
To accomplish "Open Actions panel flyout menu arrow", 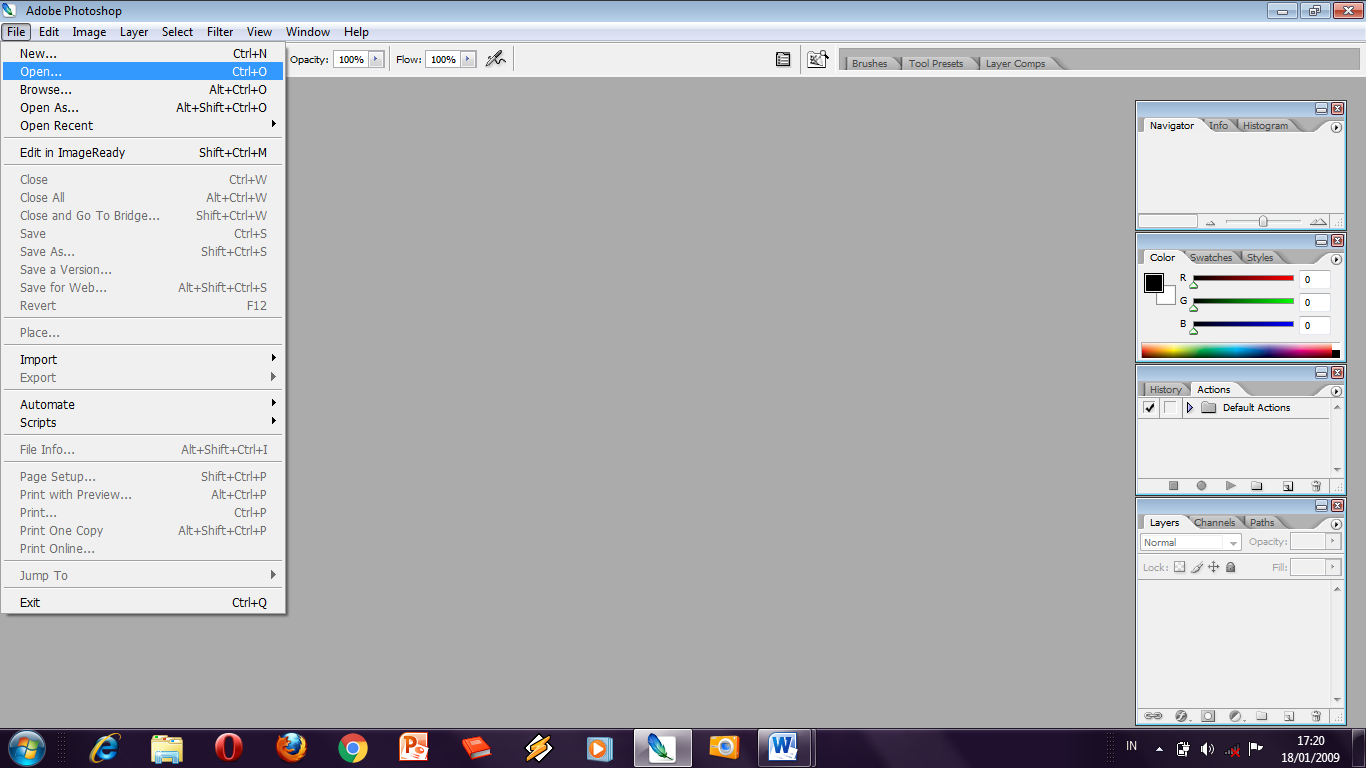I will pyautogui.click(x=1336, y=391).
